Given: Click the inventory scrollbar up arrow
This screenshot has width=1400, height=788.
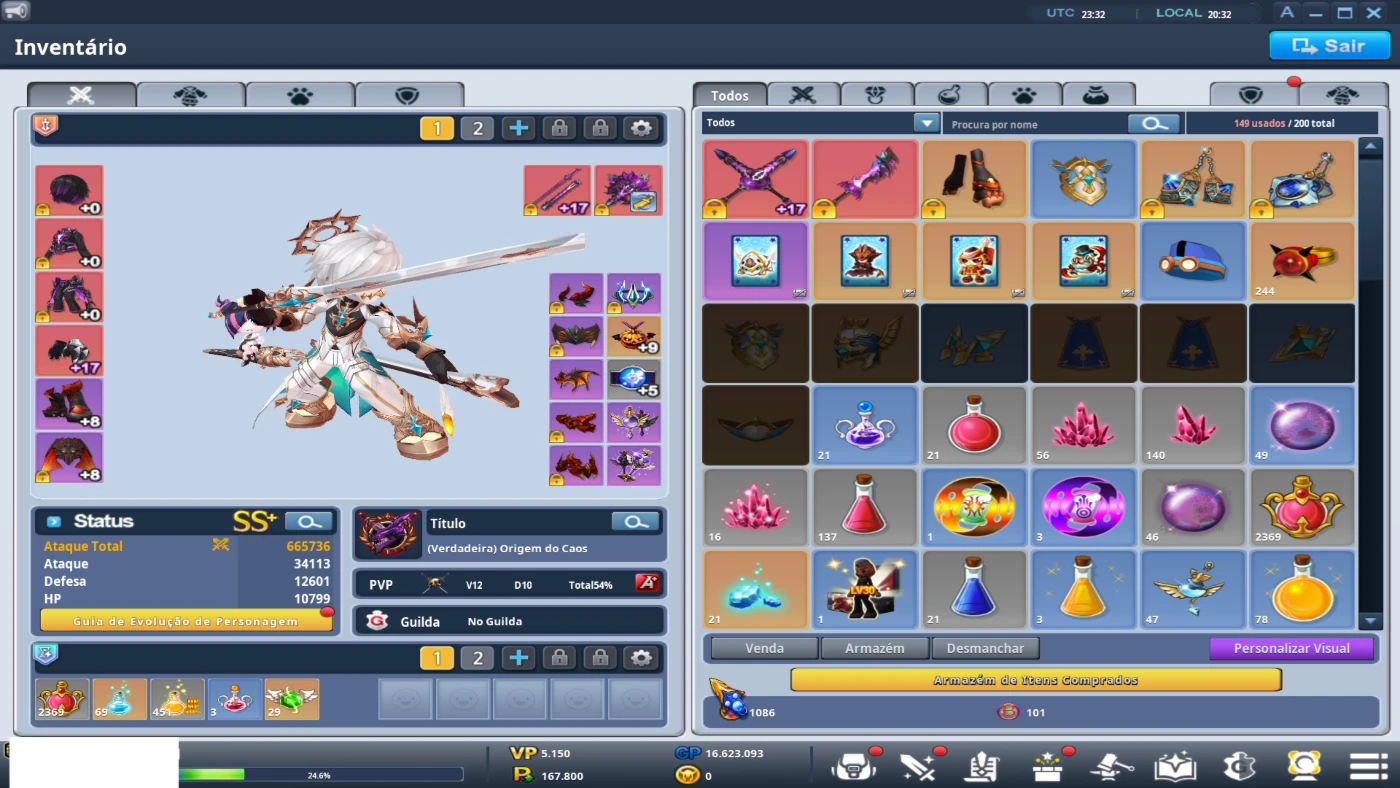Looking at the screenshot, I should pos(1371,147).
